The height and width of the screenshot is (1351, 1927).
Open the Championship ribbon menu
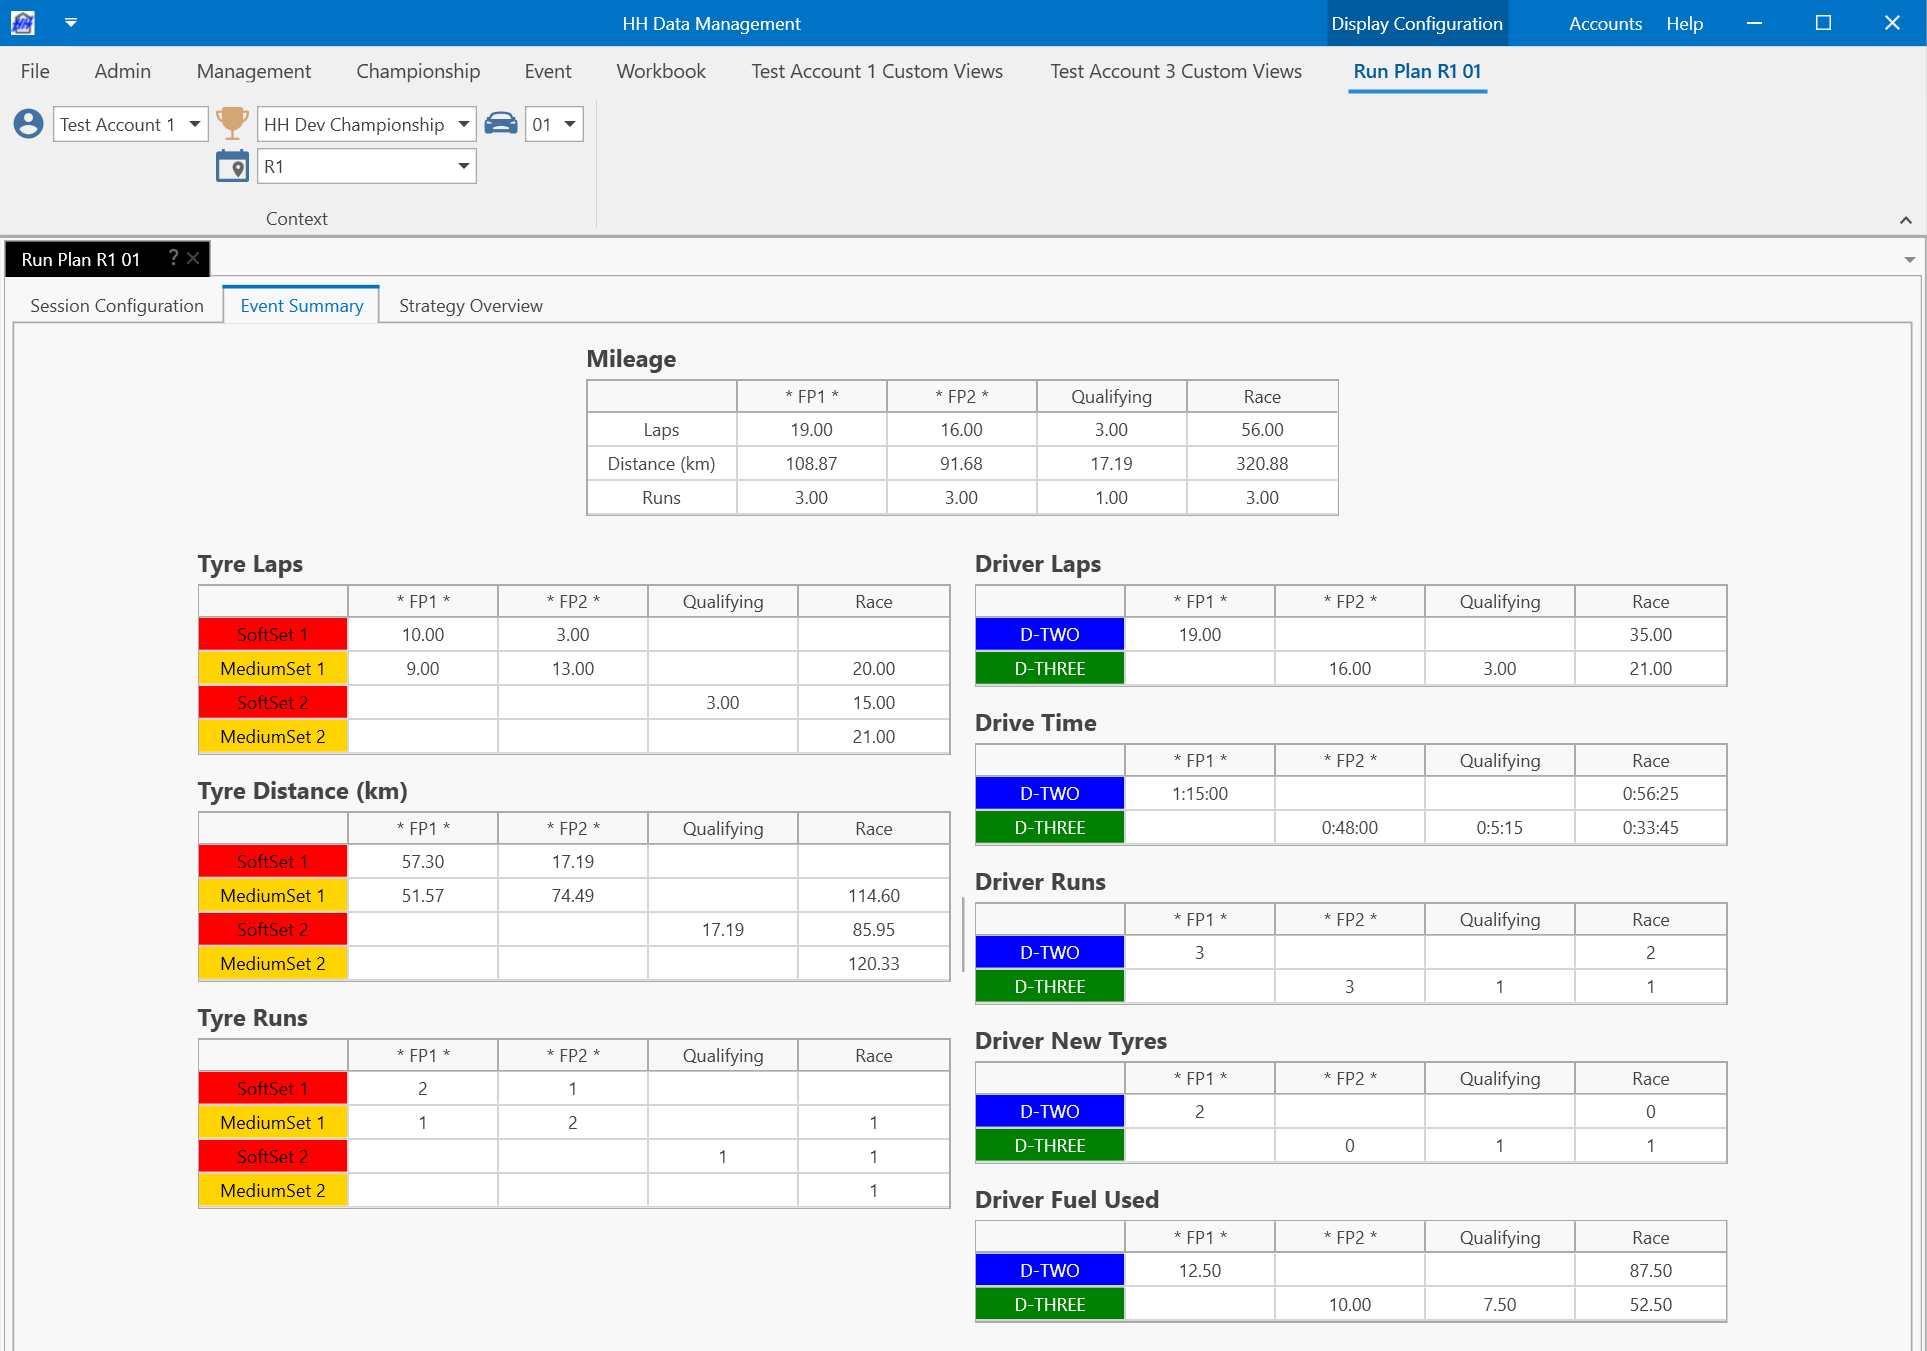click(x=418, y=71)
